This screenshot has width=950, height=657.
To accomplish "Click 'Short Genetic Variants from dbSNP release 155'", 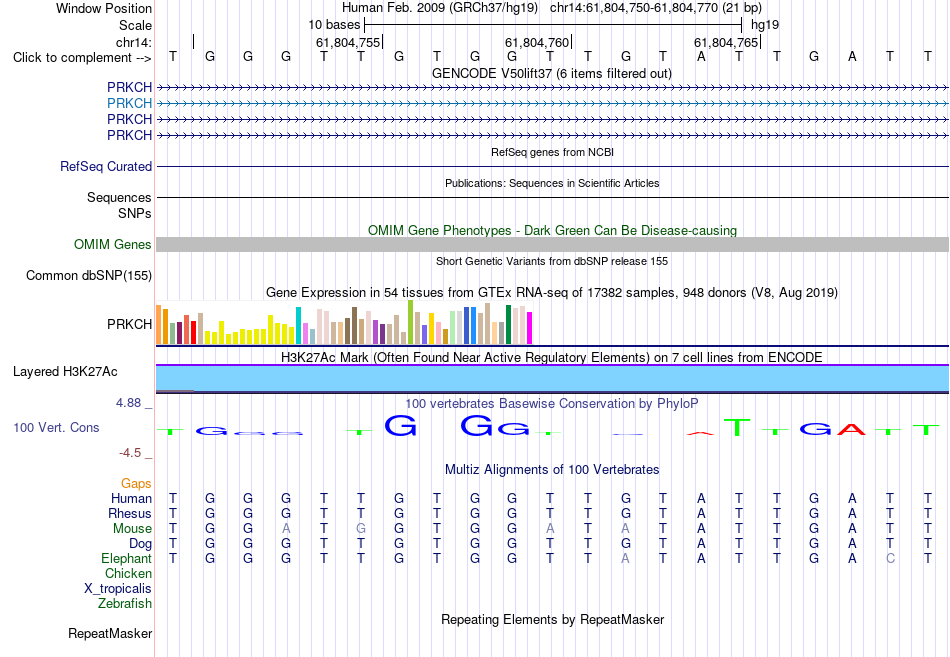I will (552, 261).
